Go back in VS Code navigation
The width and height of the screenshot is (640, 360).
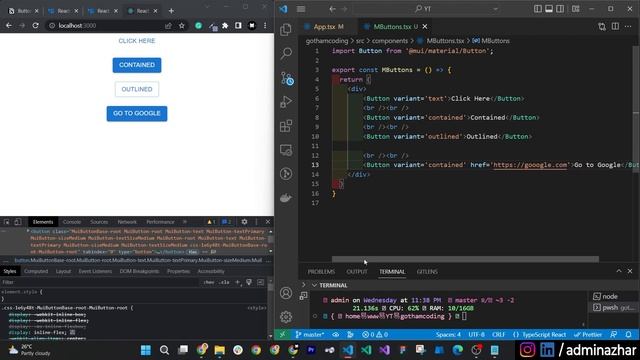pyautogui.click(x=332, y=9)
